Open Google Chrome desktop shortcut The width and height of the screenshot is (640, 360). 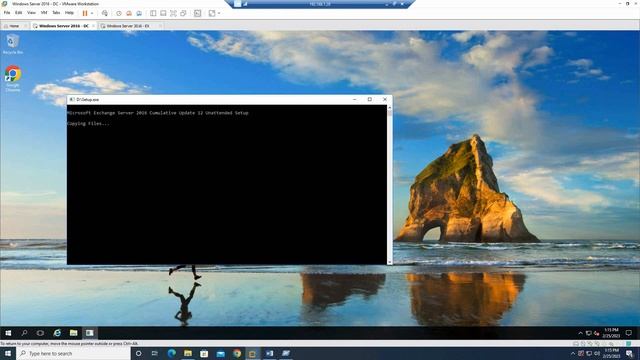tap(13, 78)
